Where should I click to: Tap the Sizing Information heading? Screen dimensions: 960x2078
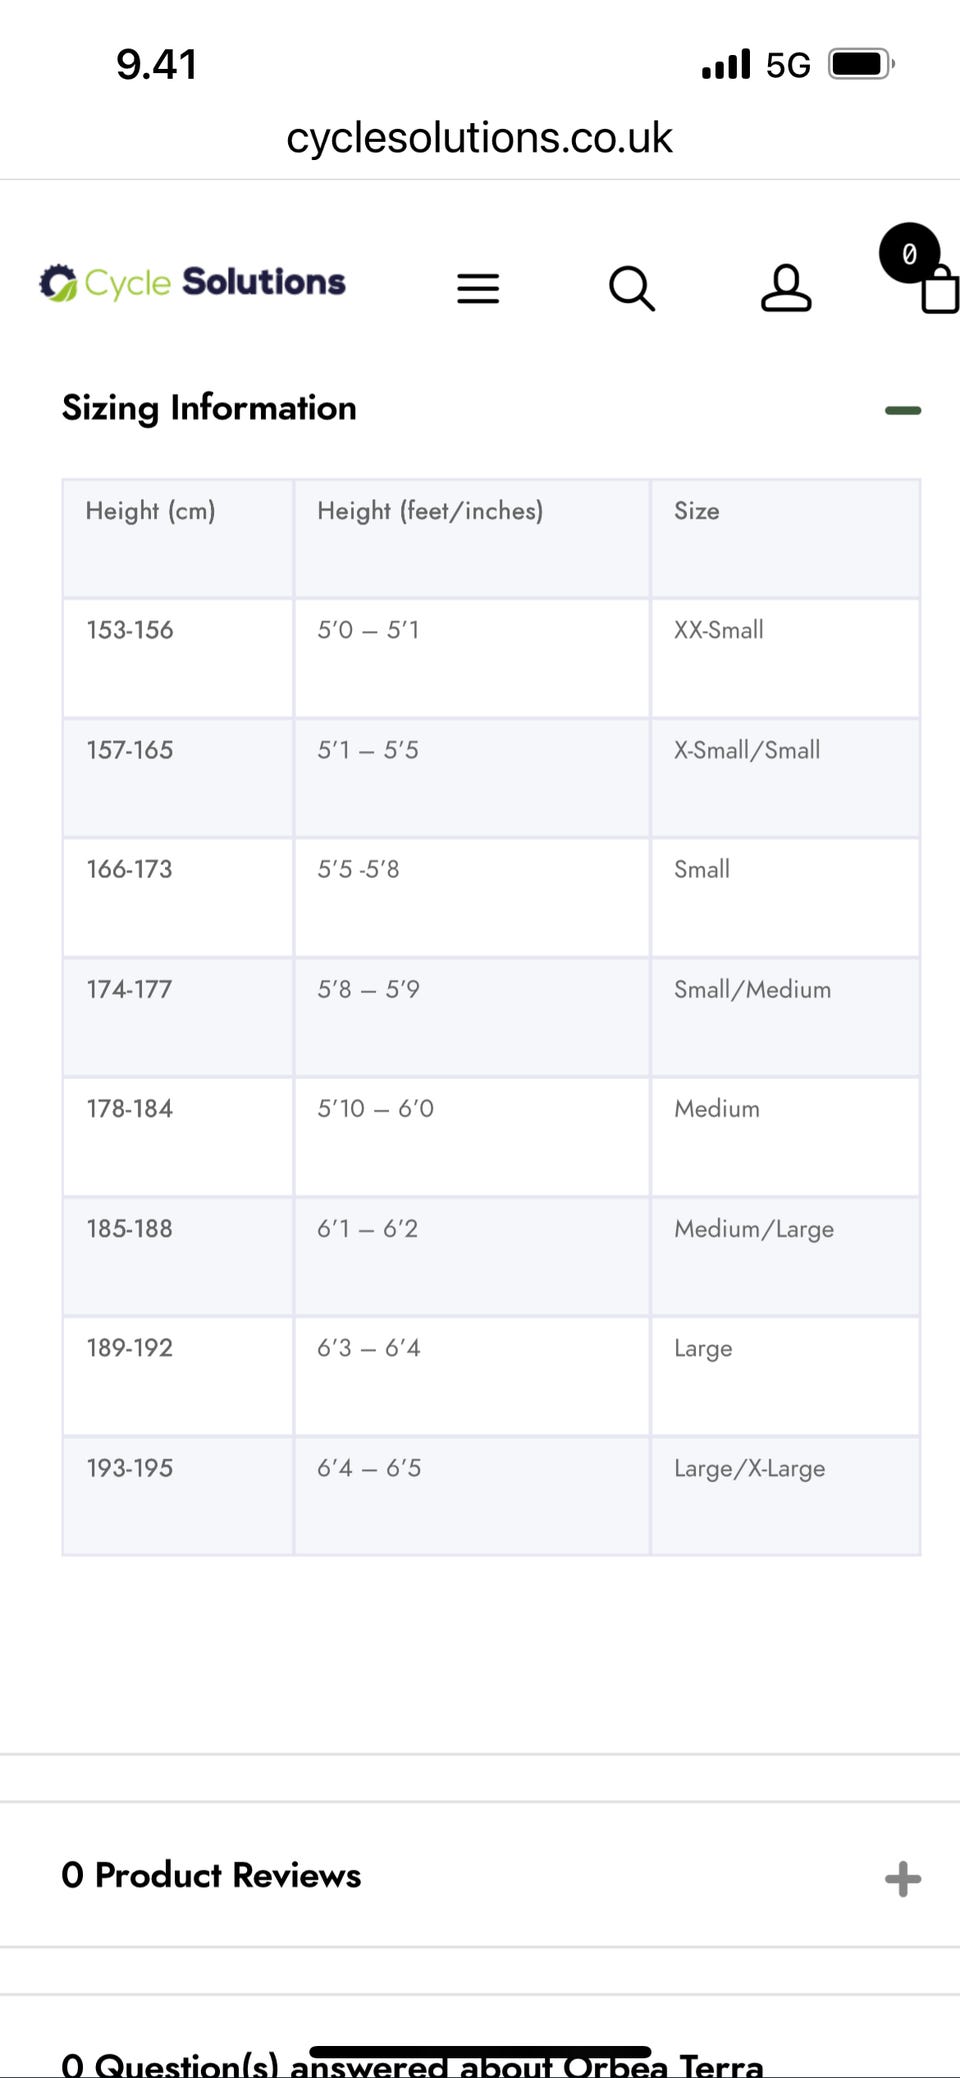[x=209, y=408]
